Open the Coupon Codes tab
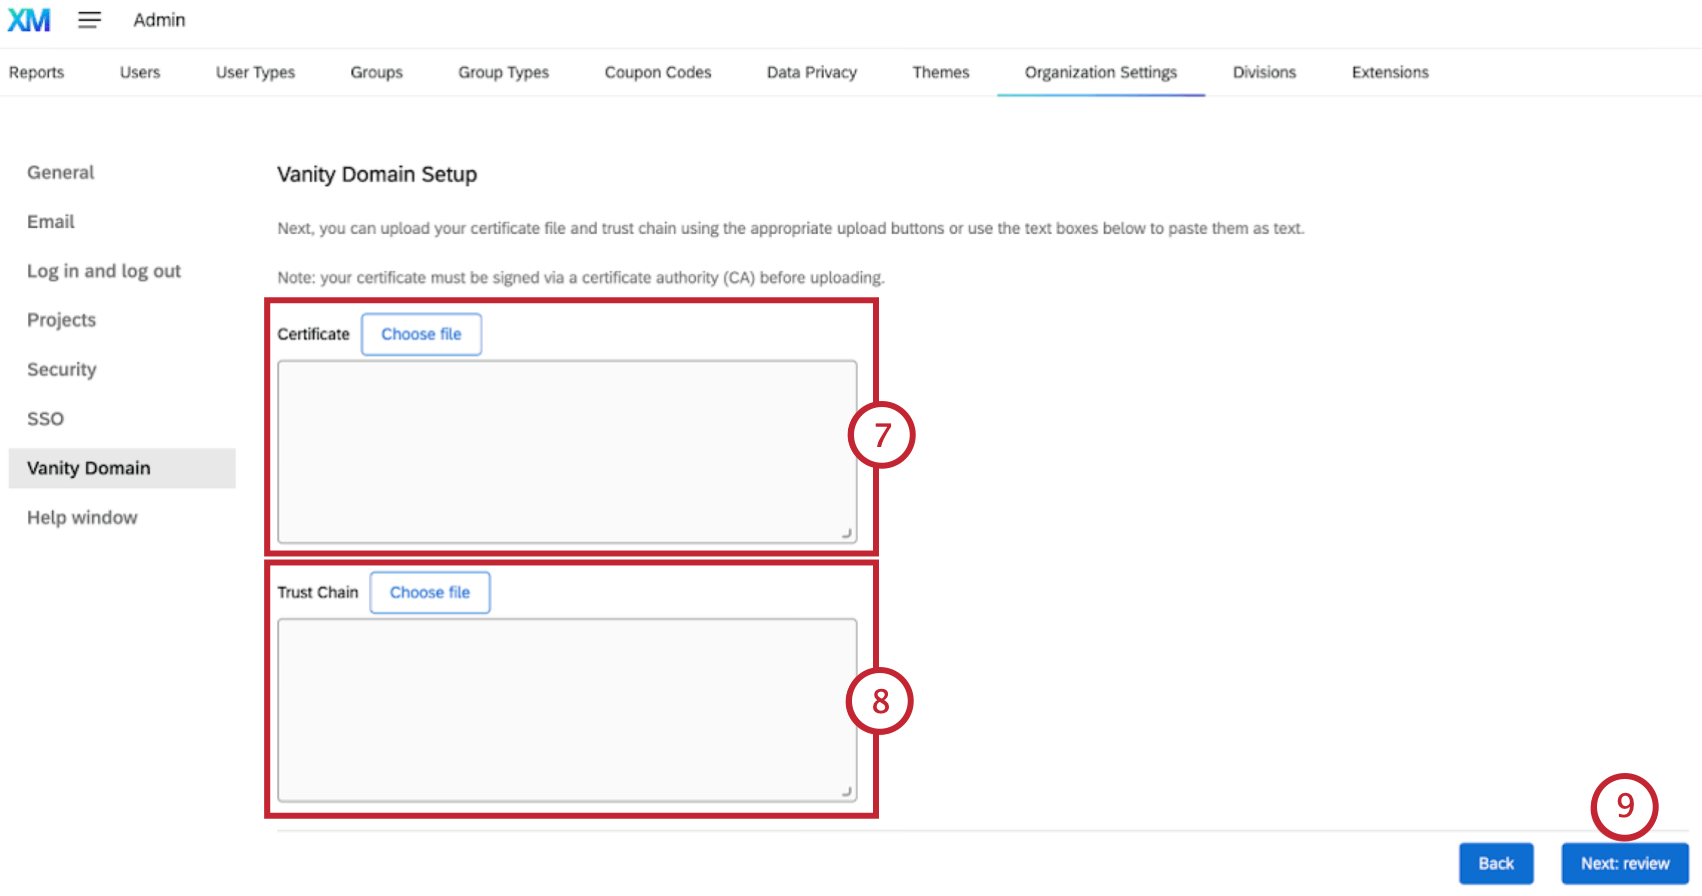1702x896 pixels. [x=657, y=72]
